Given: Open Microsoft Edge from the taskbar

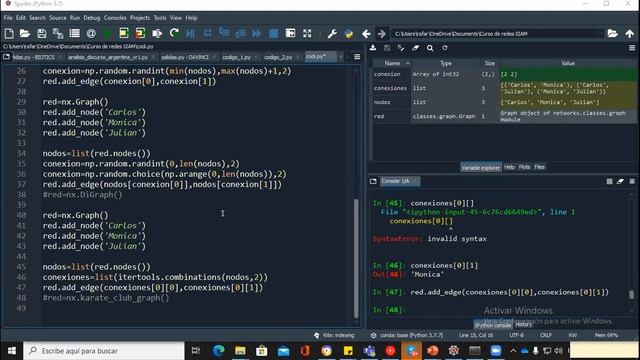Looking at the screenshot, I should [219, 351].
